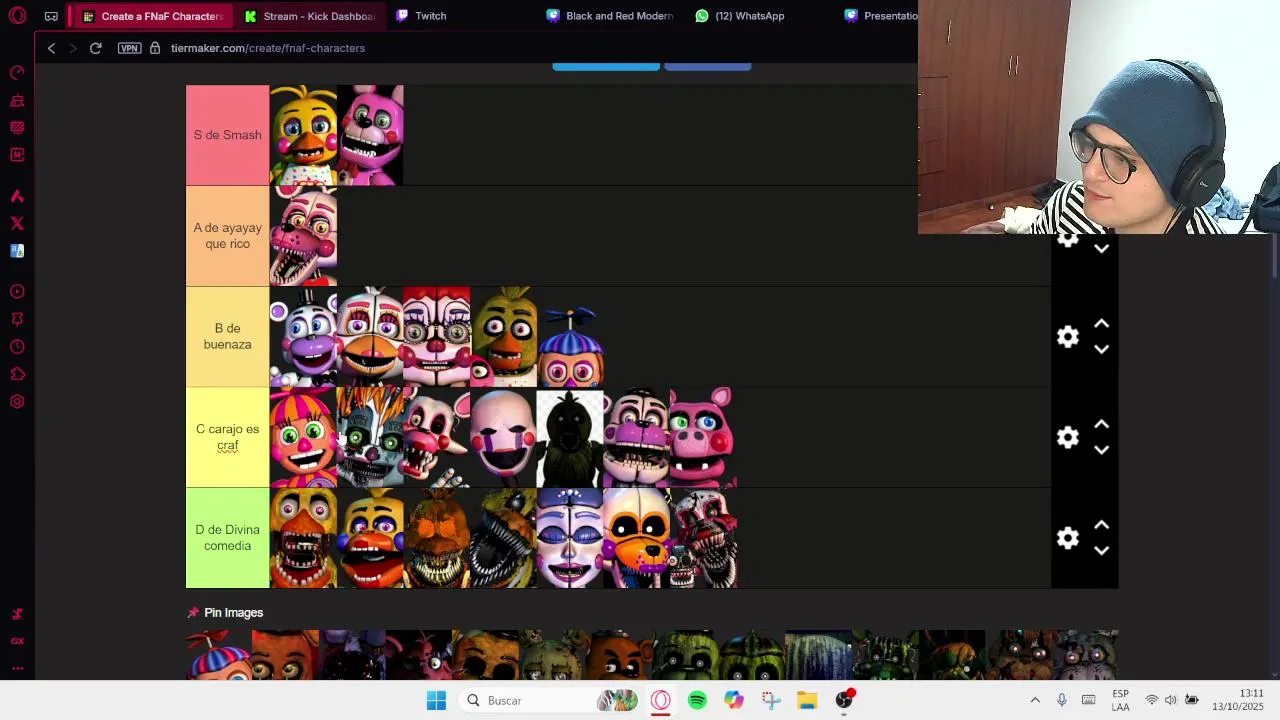Move A de ayayay row down

[x=1101, y=249]
